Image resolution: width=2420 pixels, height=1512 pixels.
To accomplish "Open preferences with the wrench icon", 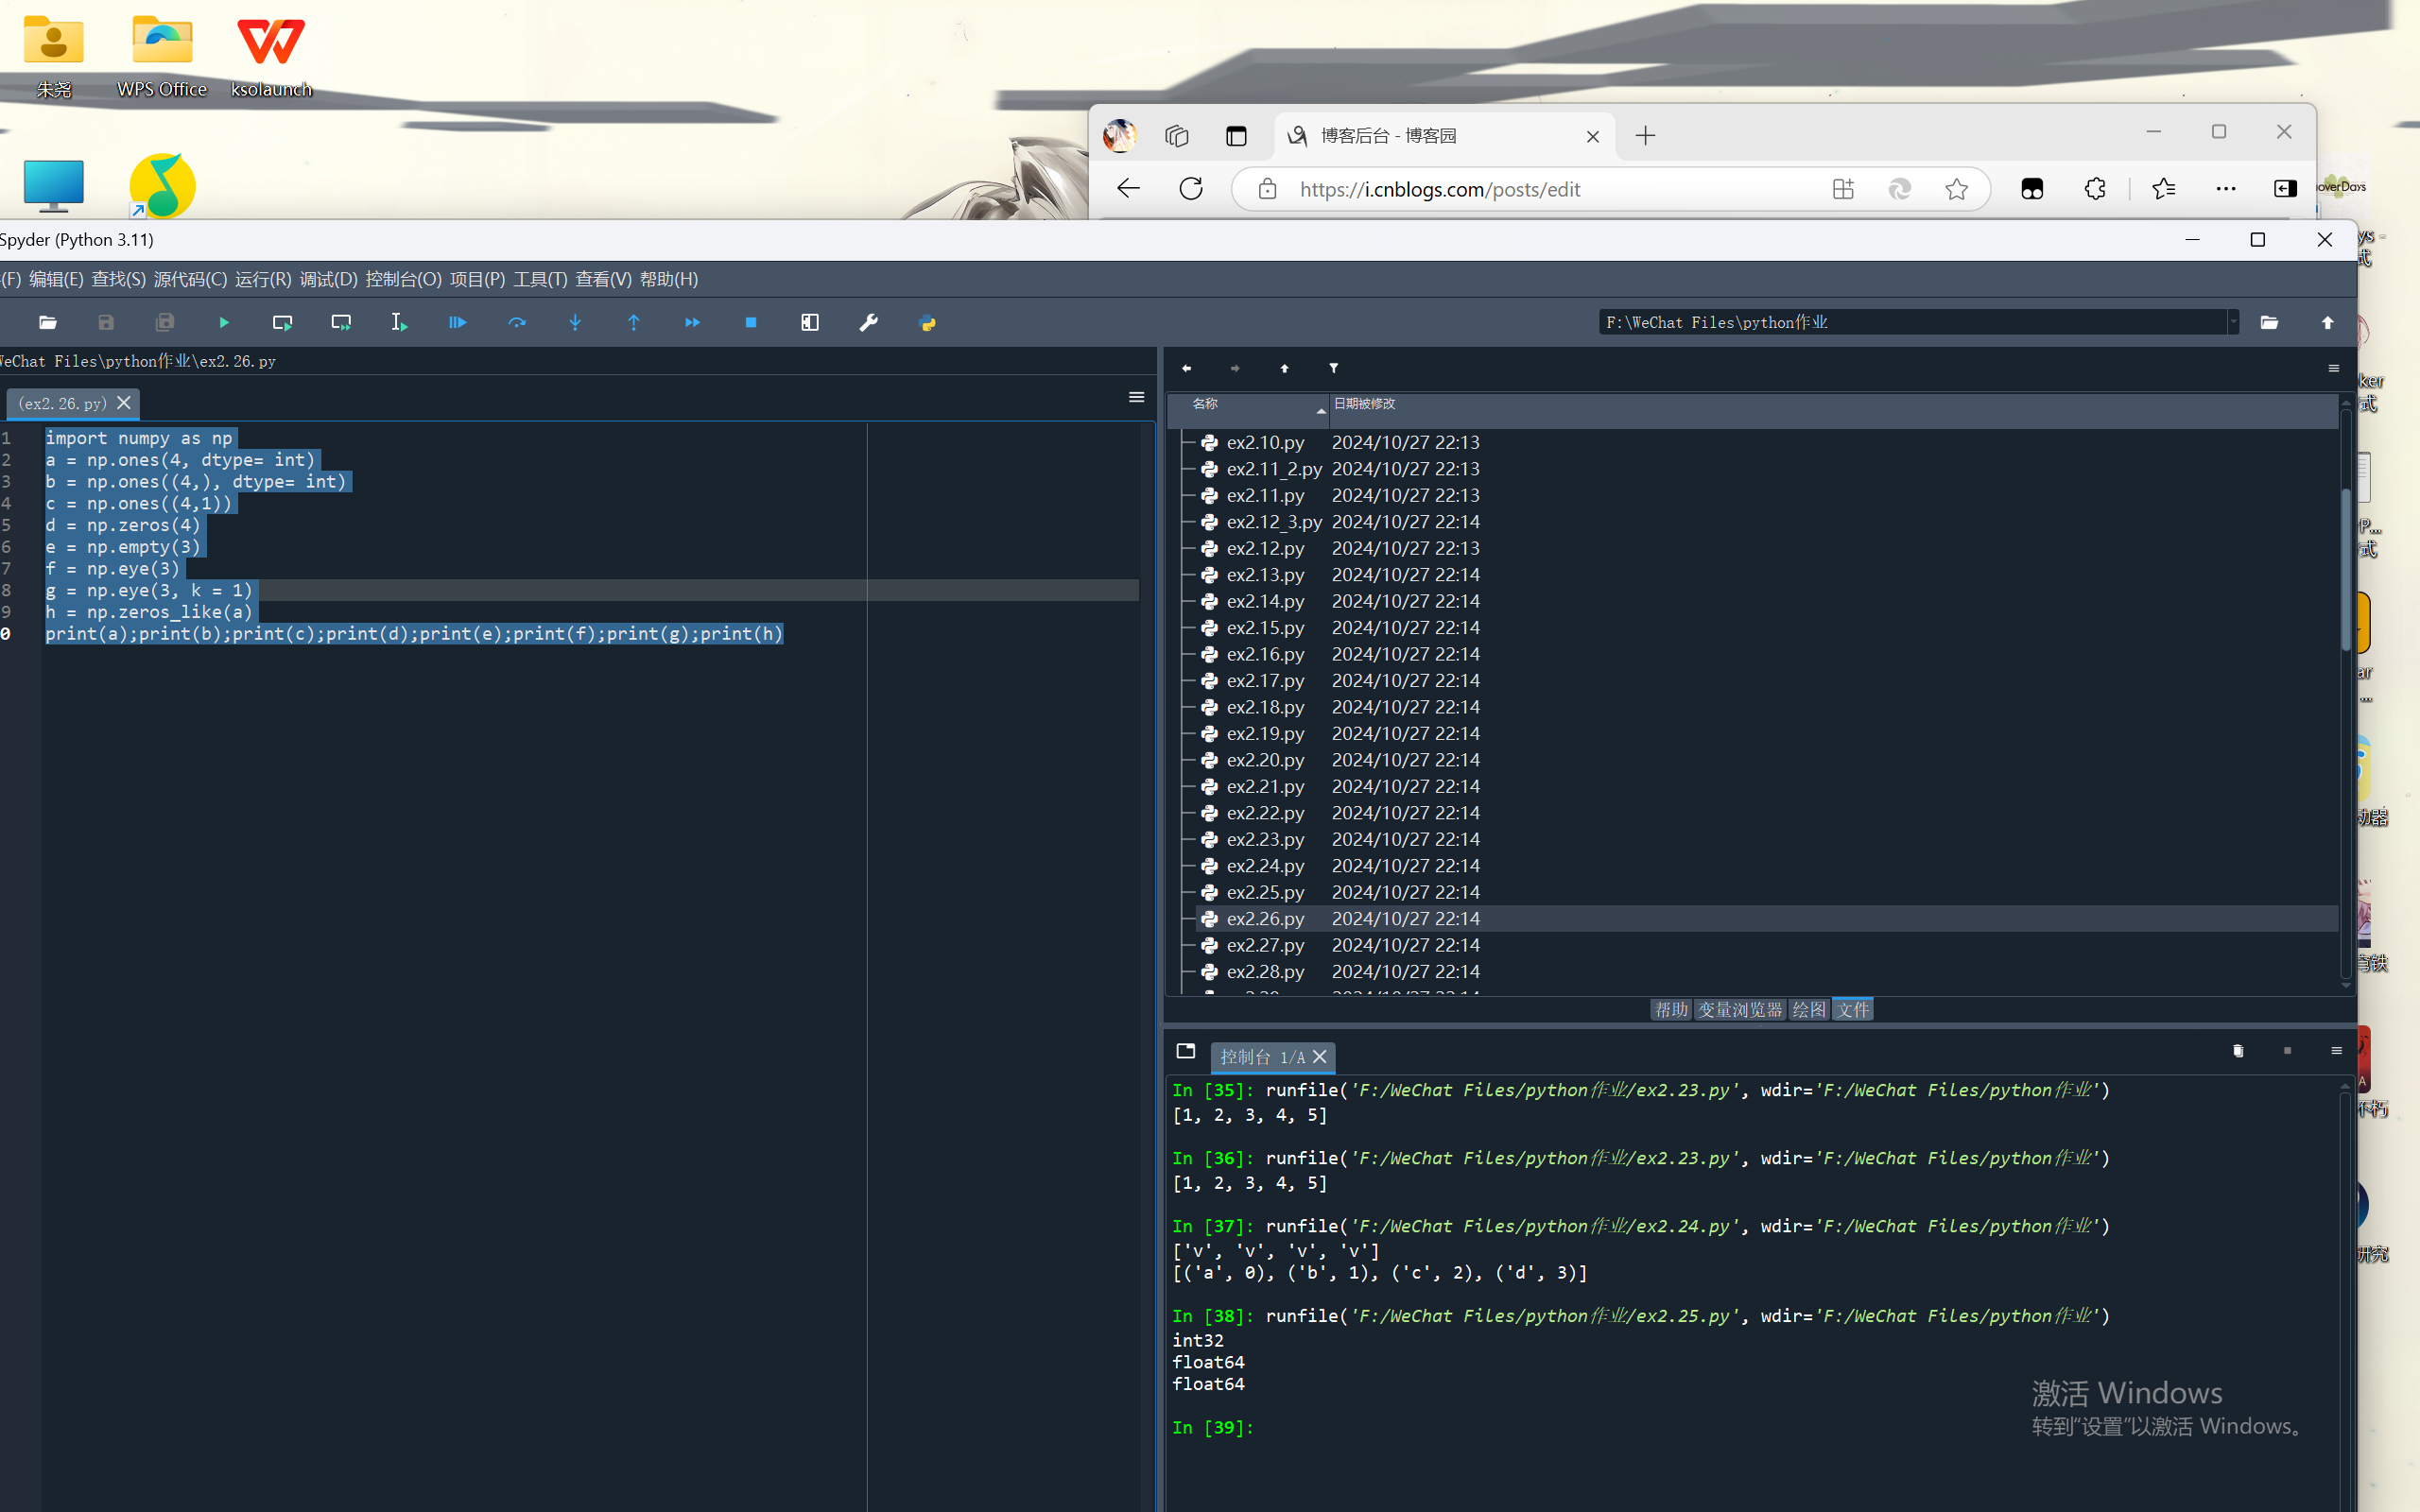I will click(x=868, y=322).
